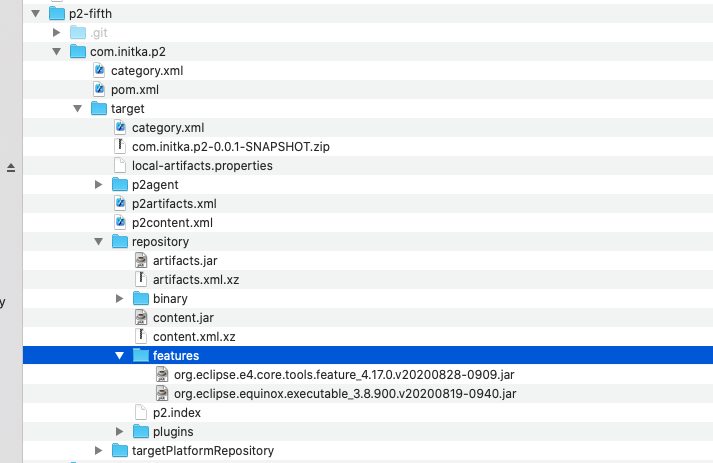The image size is (713, 463).
Task: Collapse the p2-fifth folder triangle
Action: (x=35, y=14)
